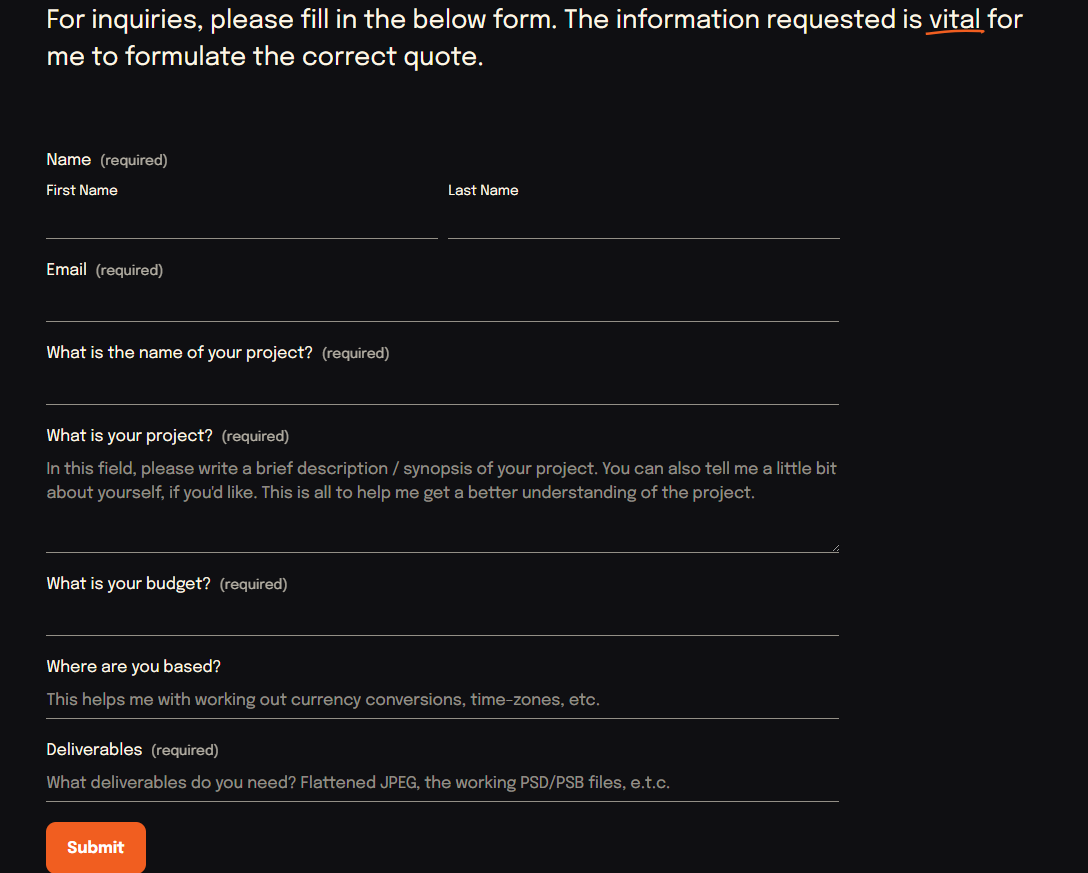This screenshot has height=873, width=1088.
Task: Click the 'Email (required)' label
Action: [x=105, y=269]
